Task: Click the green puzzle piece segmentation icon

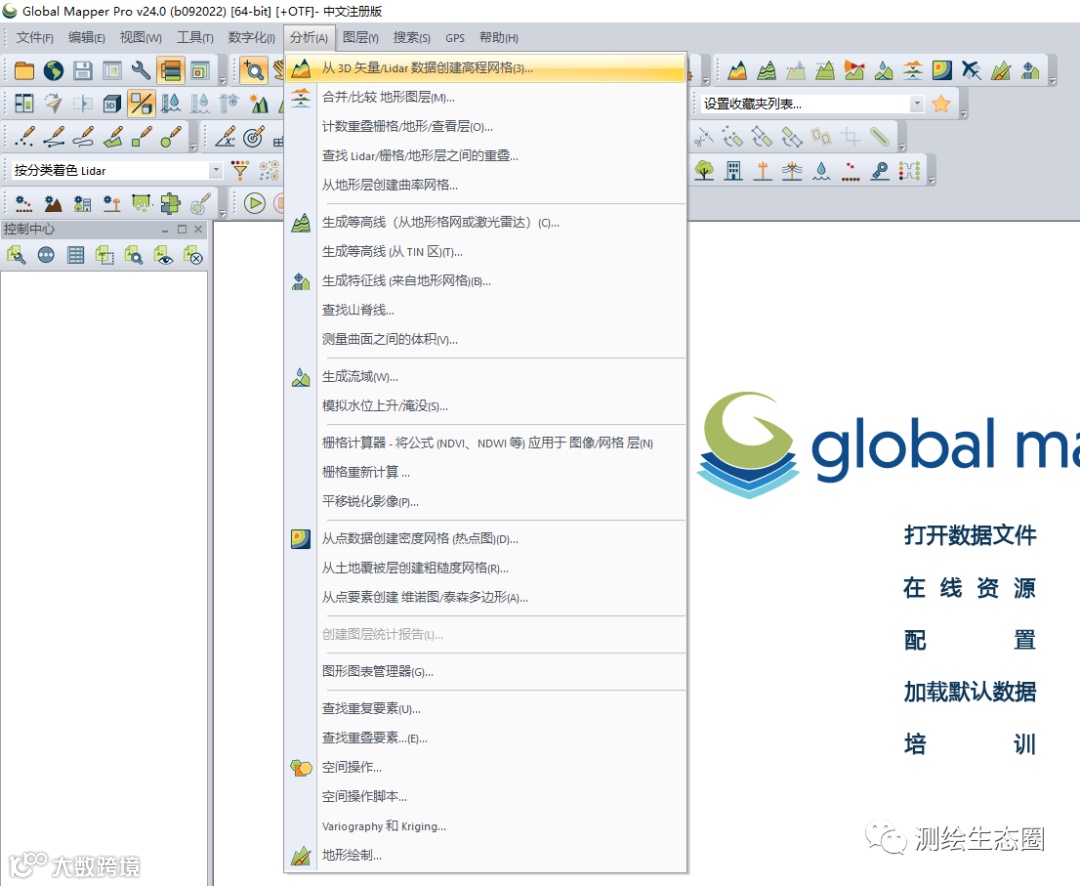Action: [170, 203]
